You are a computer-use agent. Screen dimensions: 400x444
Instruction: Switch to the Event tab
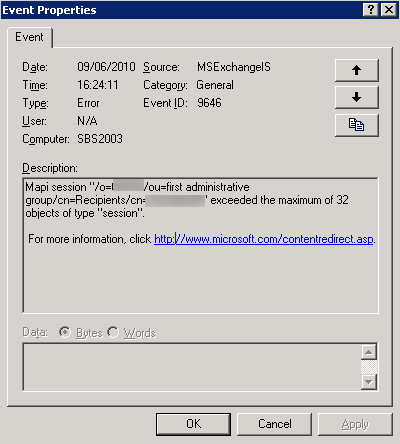29,37
